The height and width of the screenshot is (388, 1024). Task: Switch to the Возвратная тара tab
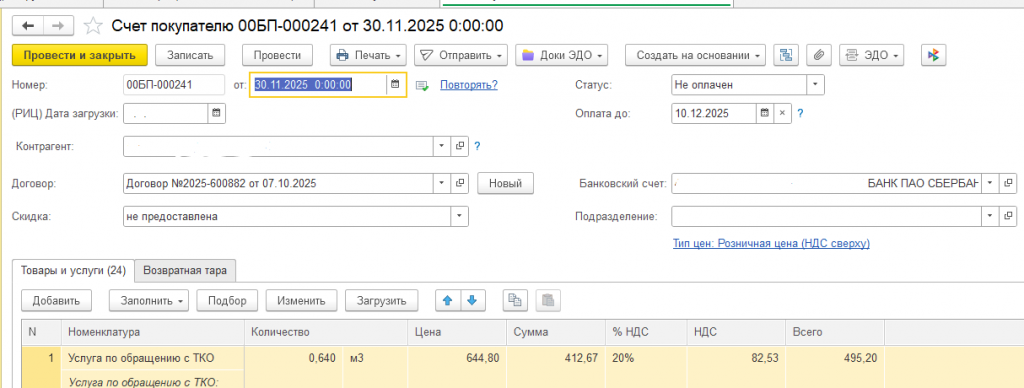point(185,270)
